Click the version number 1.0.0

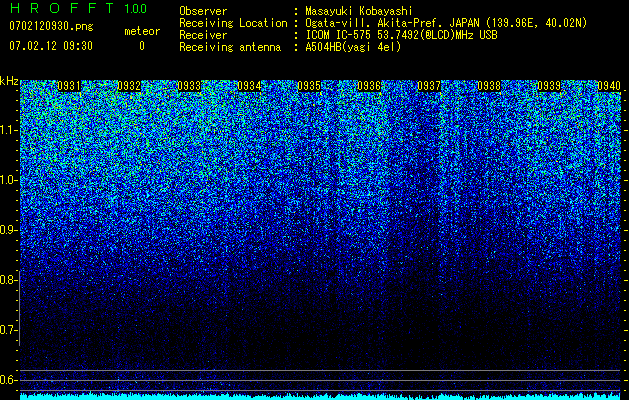tap(136, 8)
